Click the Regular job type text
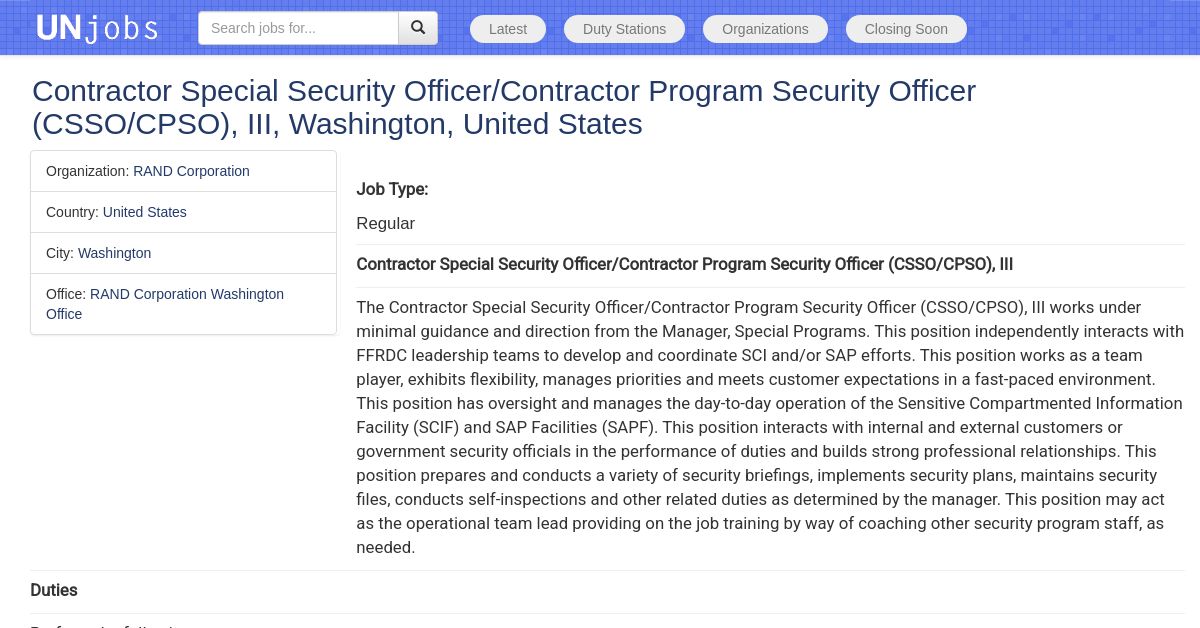This screenshot has width=1200, height=628. tap(385, 224)
